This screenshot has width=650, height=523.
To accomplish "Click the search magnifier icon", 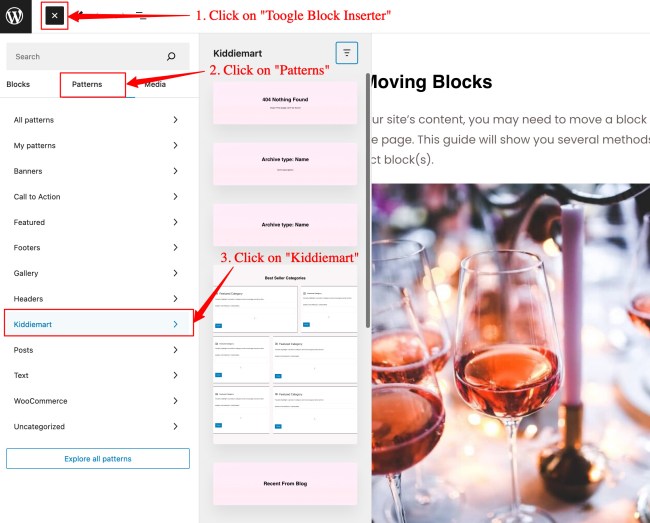I will coord(171,56).
